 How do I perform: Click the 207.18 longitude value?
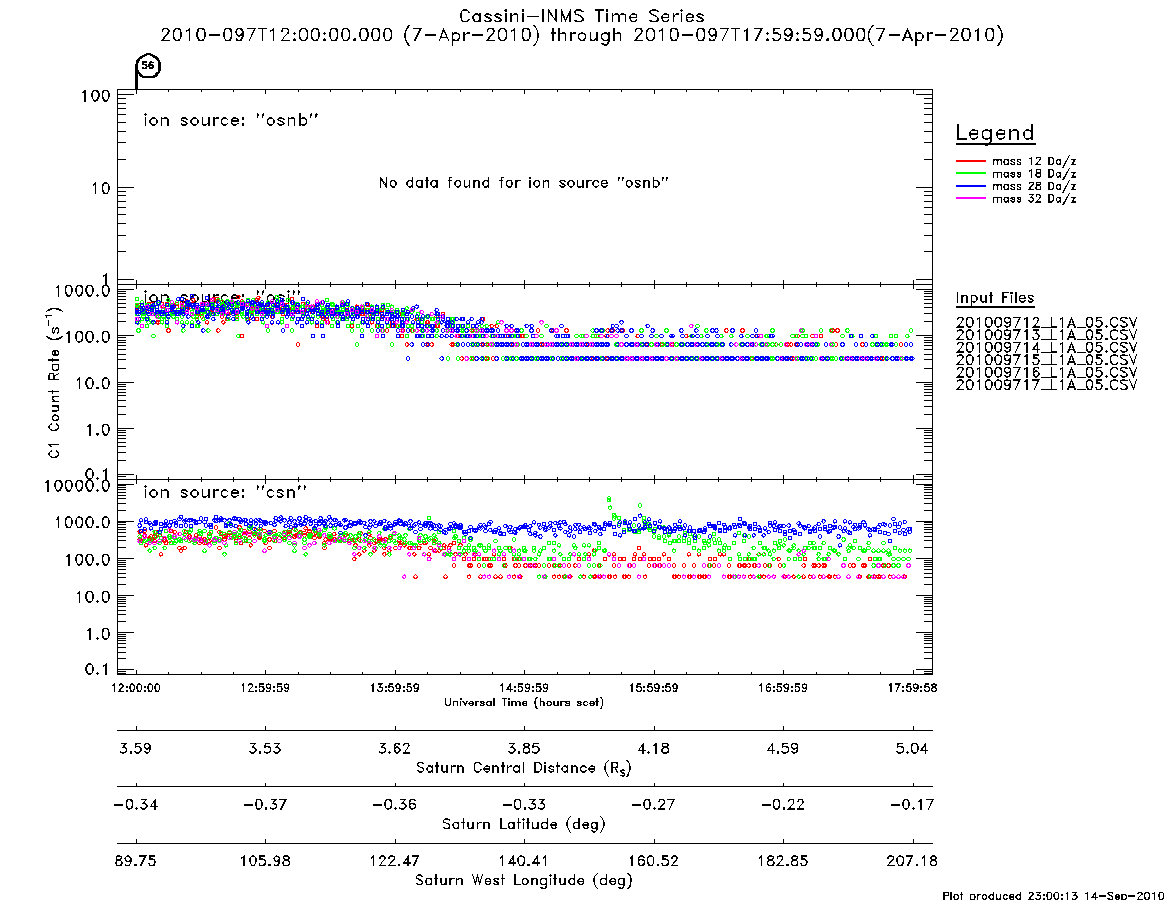point(912,861)
